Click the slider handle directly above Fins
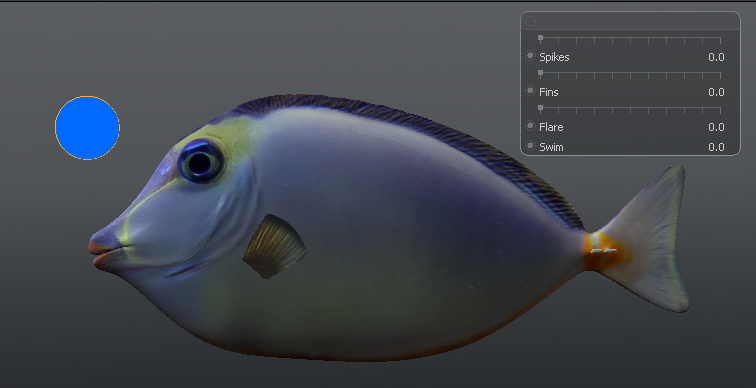 [540, 73]
